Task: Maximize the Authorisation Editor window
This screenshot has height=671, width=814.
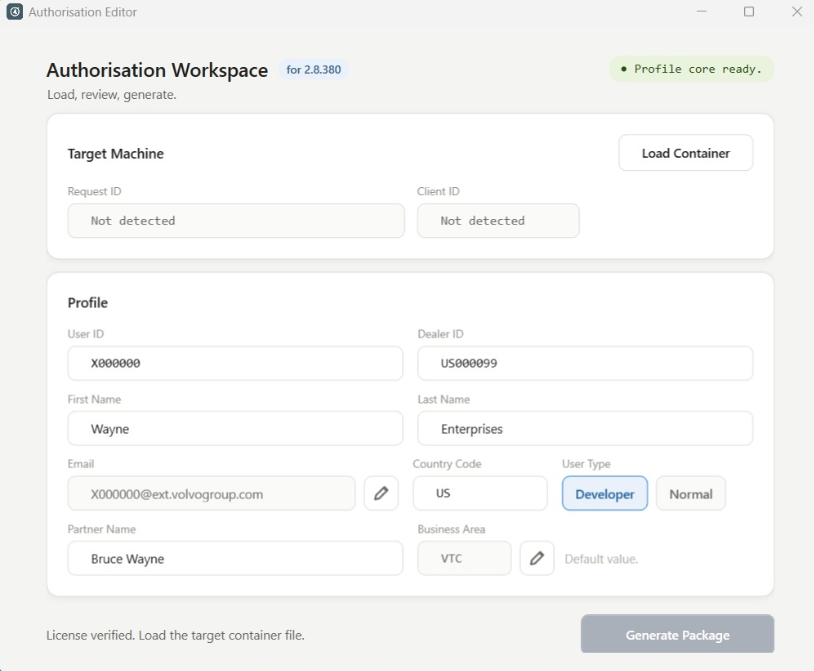Action: pyautogui.click(x=749, y=11)
